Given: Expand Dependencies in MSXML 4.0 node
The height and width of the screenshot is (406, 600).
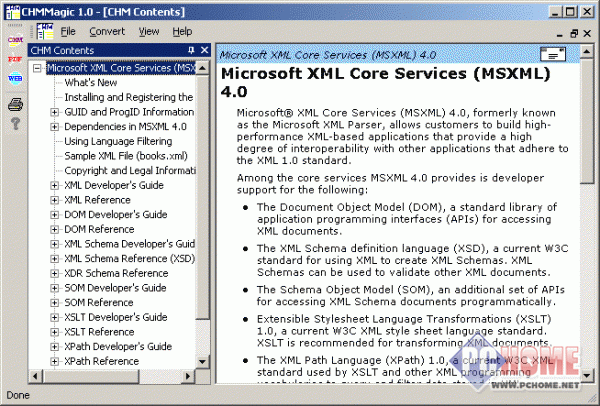Looking at the screenshot, I should pos(54,127).
